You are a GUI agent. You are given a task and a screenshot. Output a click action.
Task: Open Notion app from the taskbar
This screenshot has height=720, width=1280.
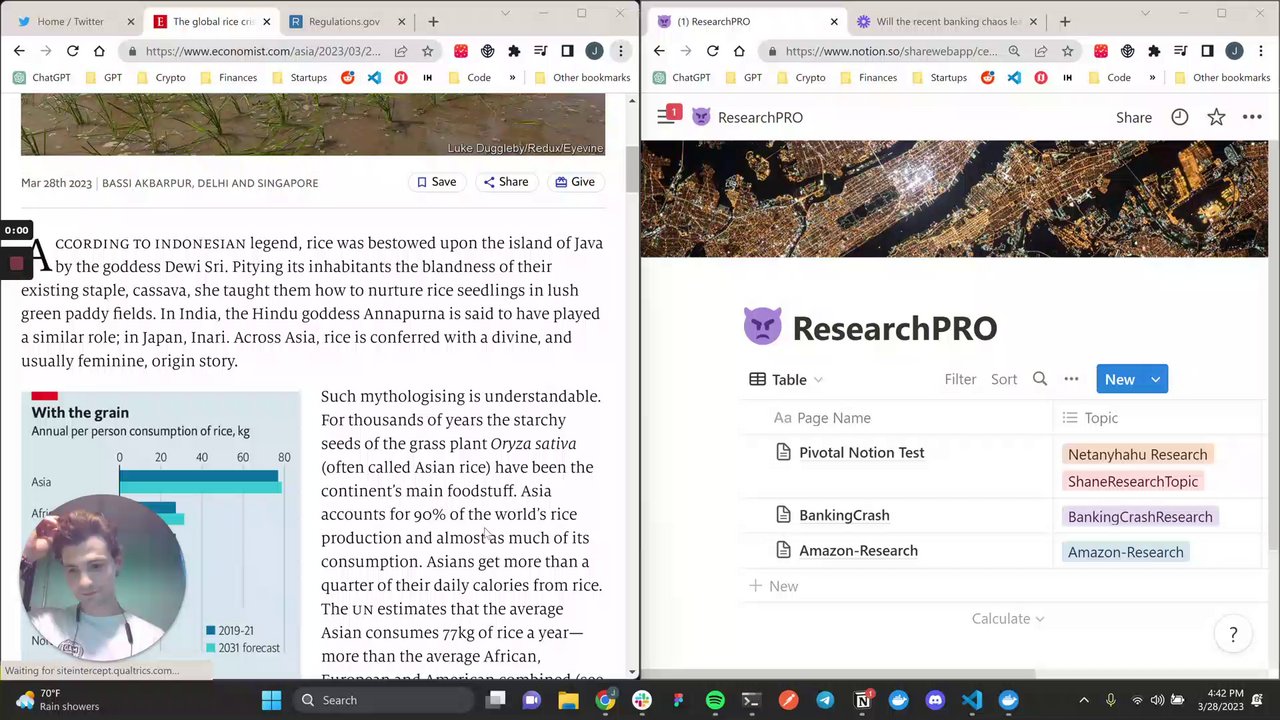tap(862, 700)
